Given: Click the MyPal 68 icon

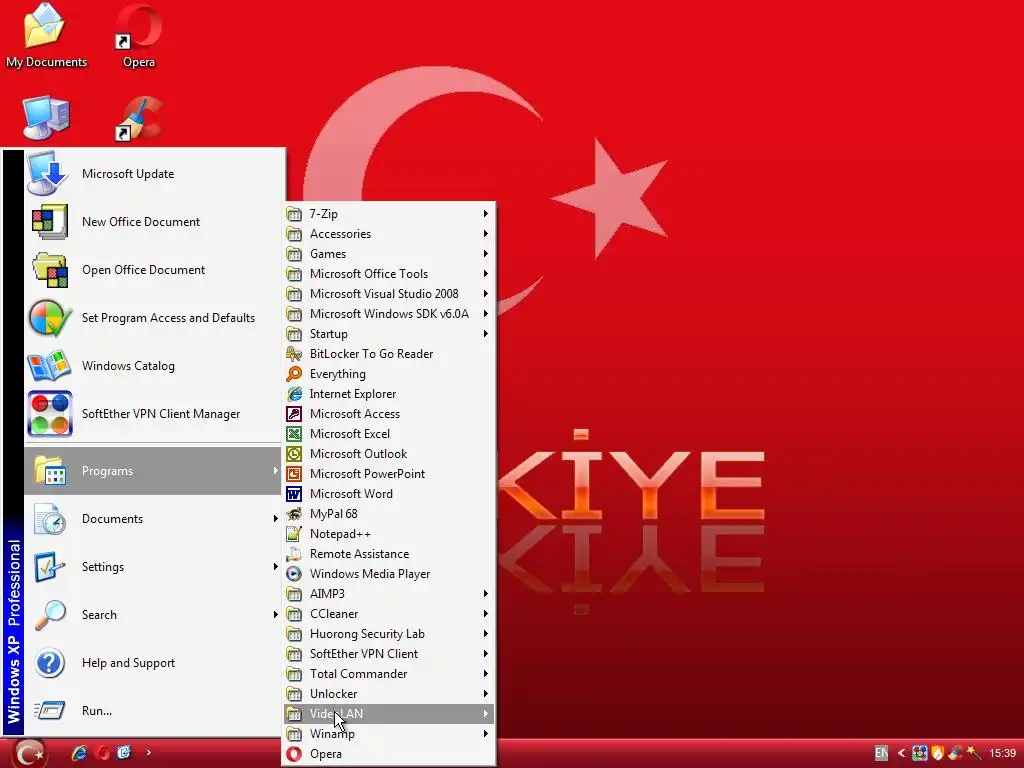Looking at the screenshot, I should pyautogui.click(x=295, y=514).
